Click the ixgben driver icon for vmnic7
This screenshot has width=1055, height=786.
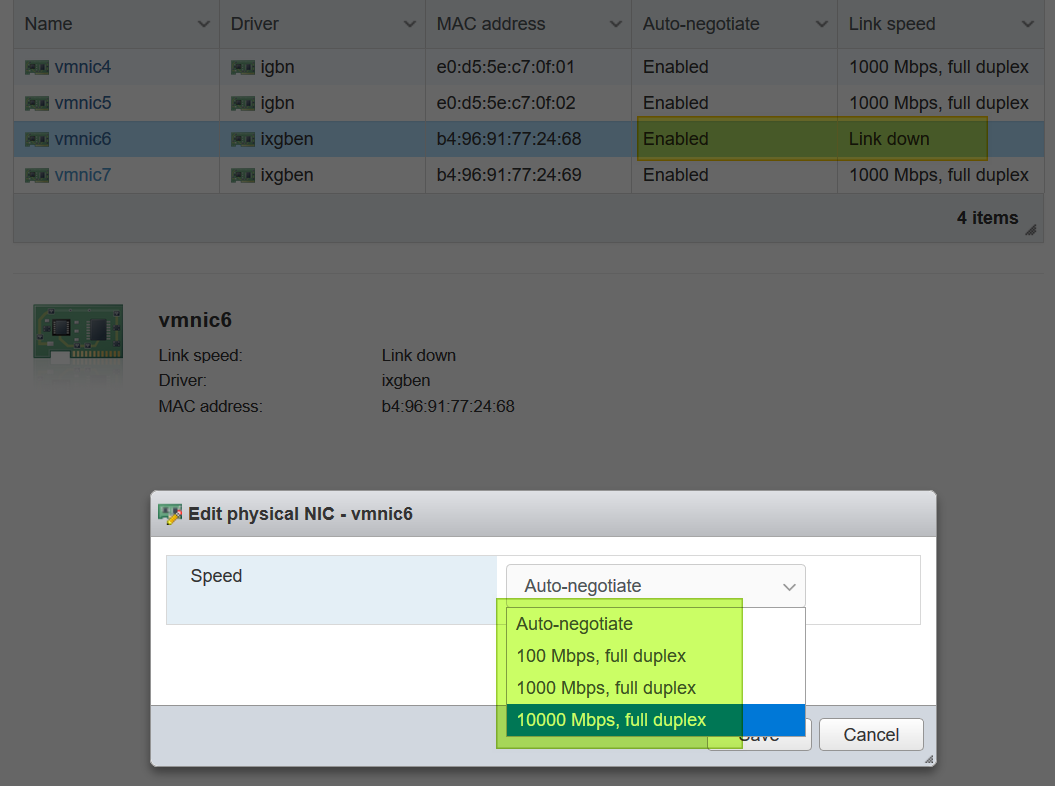click(x=243, y=176)
